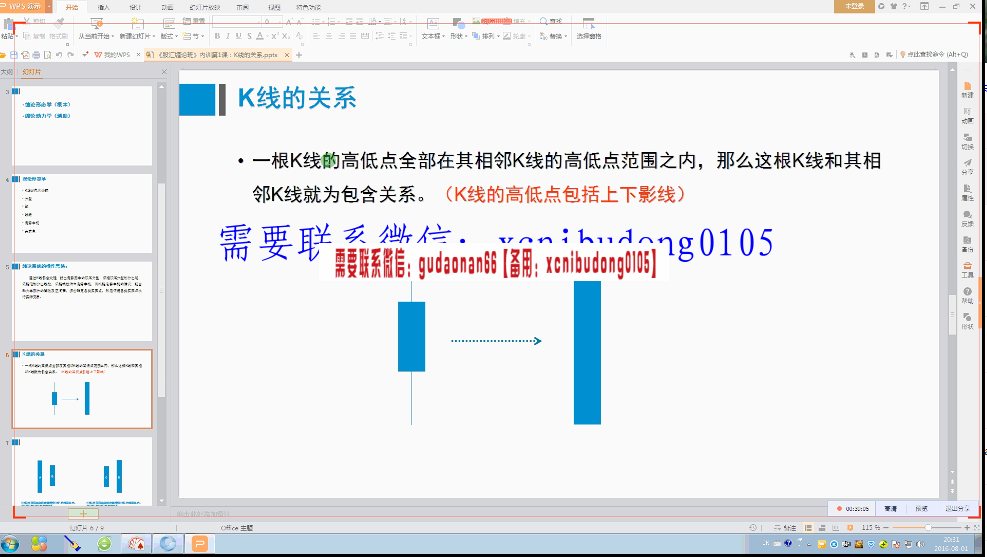Close the slide thumbnail panel

(164, 72)
